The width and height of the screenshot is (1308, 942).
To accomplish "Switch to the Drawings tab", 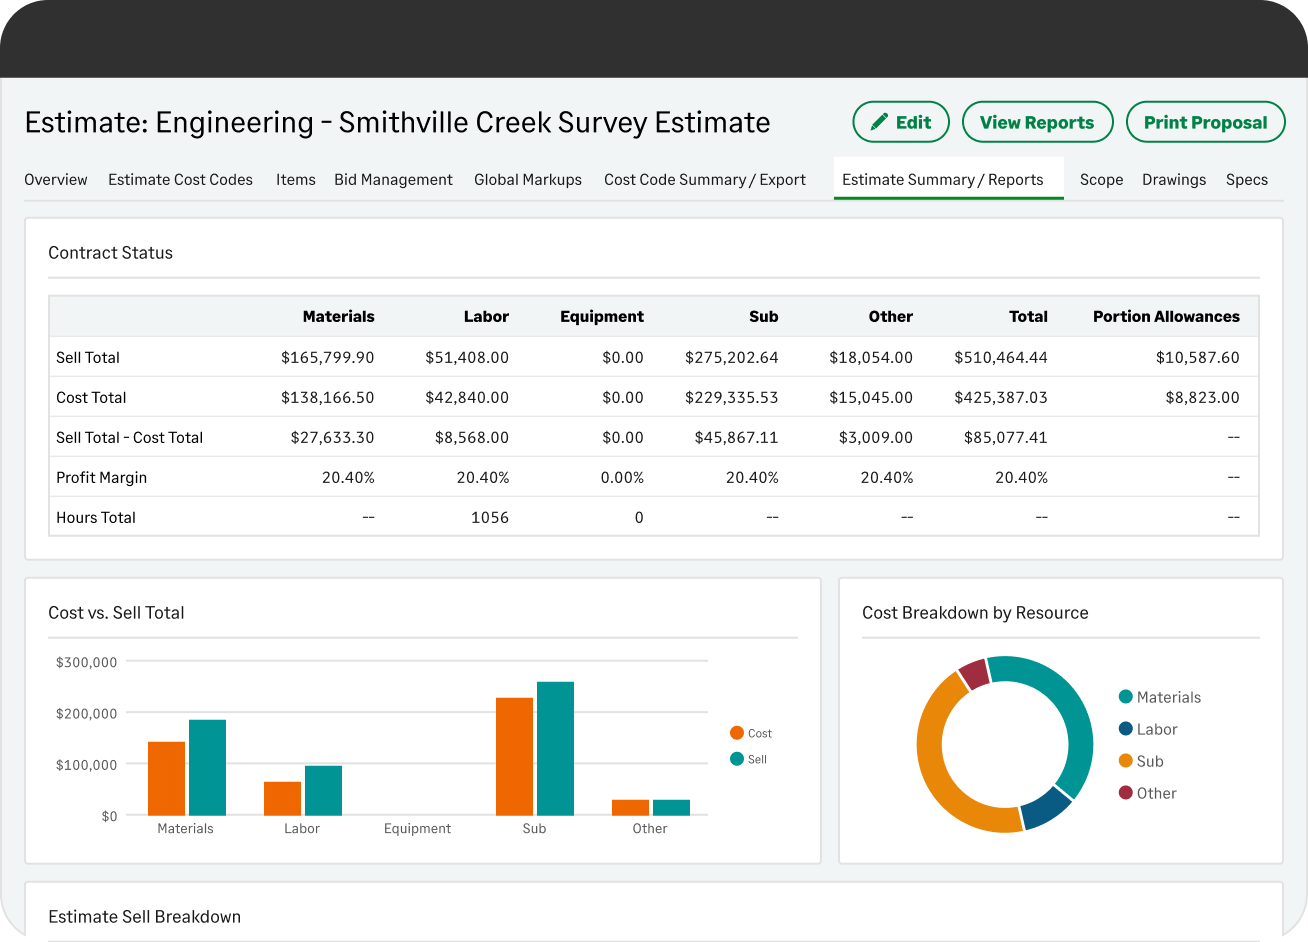I will [1174, 180].
